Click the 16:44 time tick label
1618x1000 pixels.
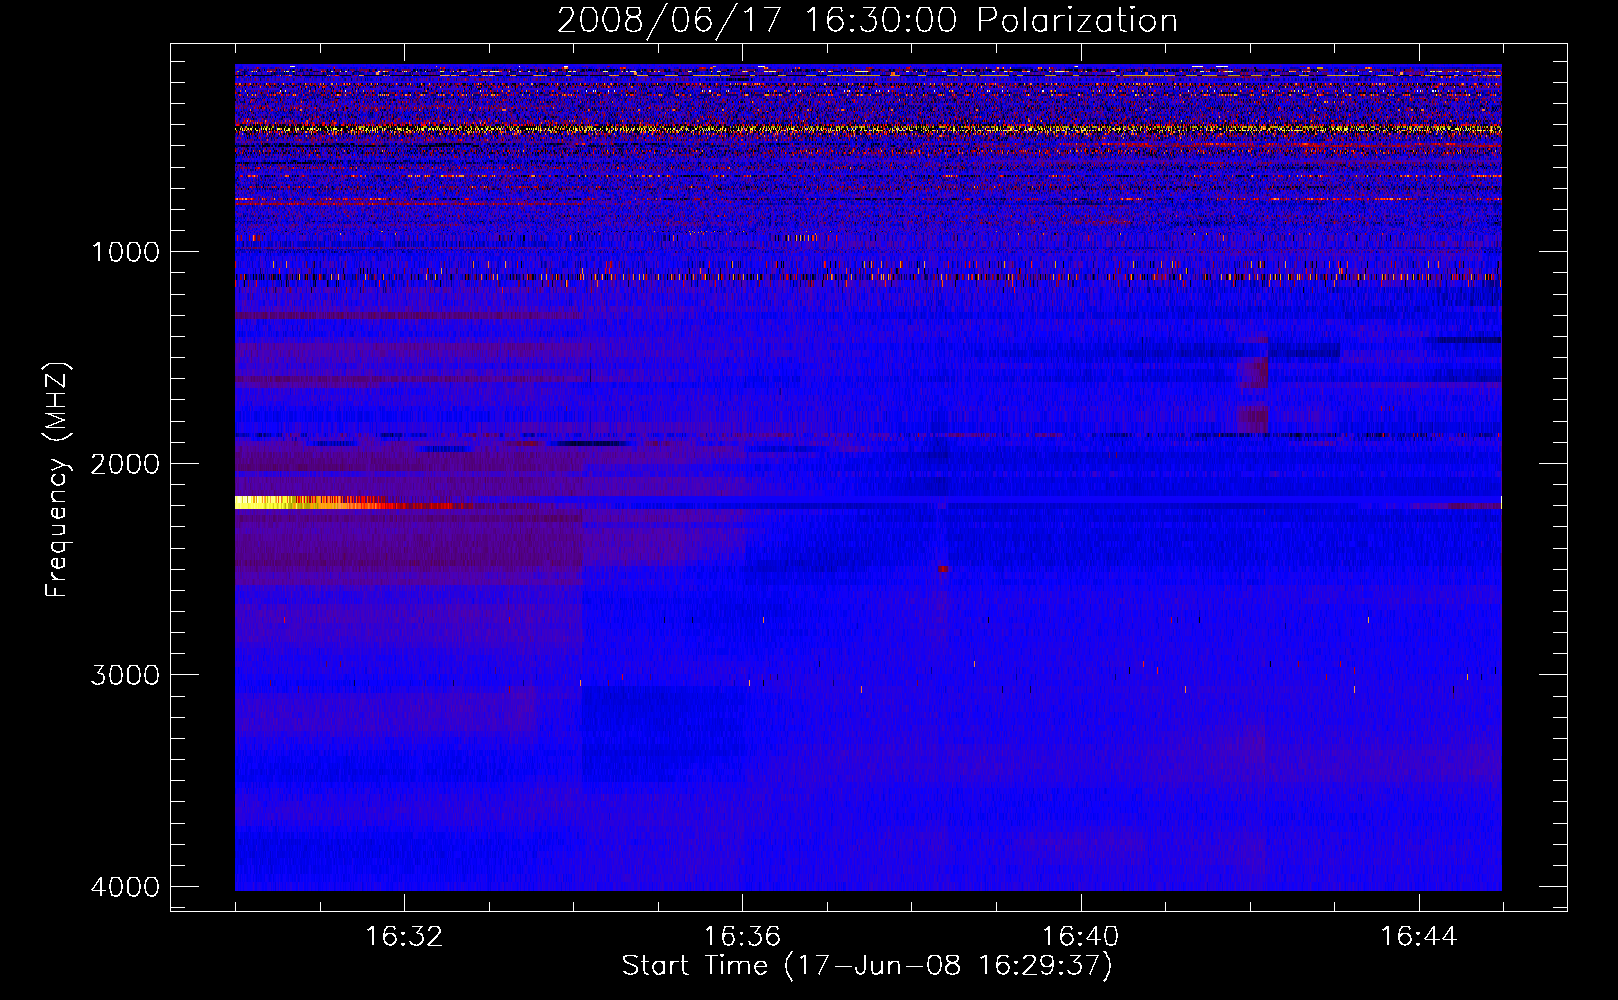(1418, 937)
